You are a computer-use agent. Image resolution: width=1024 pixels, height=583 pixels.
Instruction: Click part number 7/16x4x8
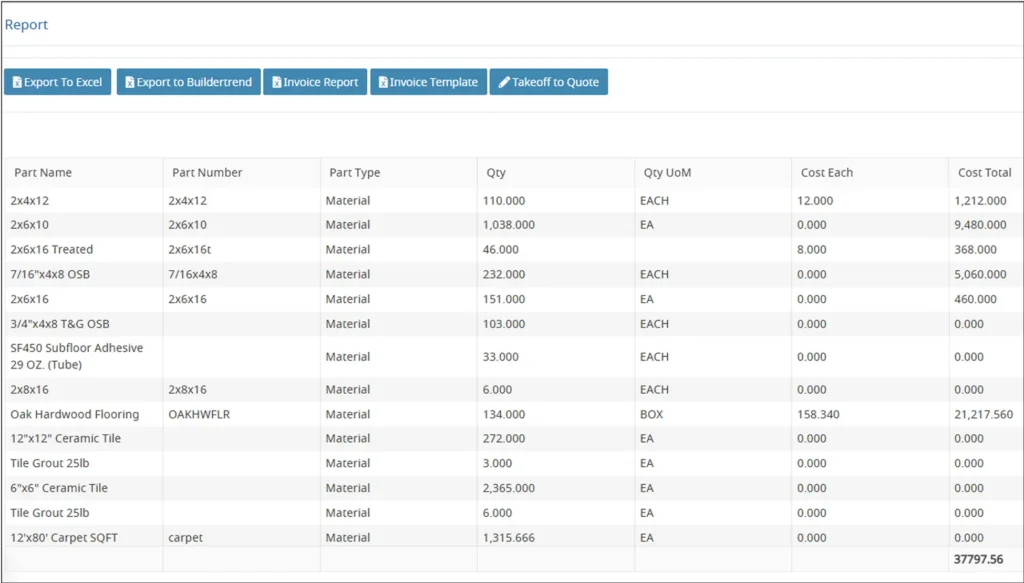(x=193, y=275)
